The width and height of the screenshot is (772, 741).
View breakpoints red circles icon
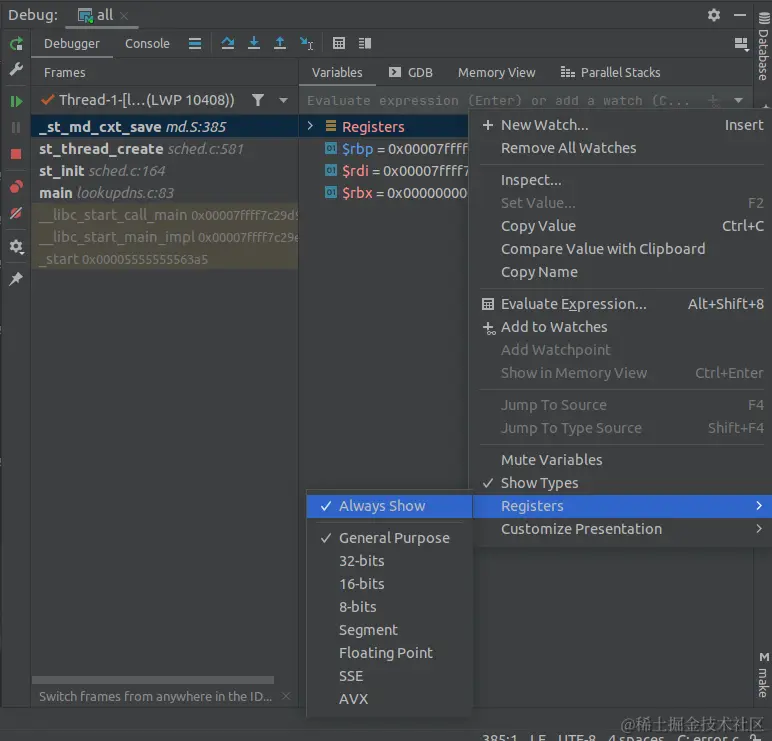16,187
